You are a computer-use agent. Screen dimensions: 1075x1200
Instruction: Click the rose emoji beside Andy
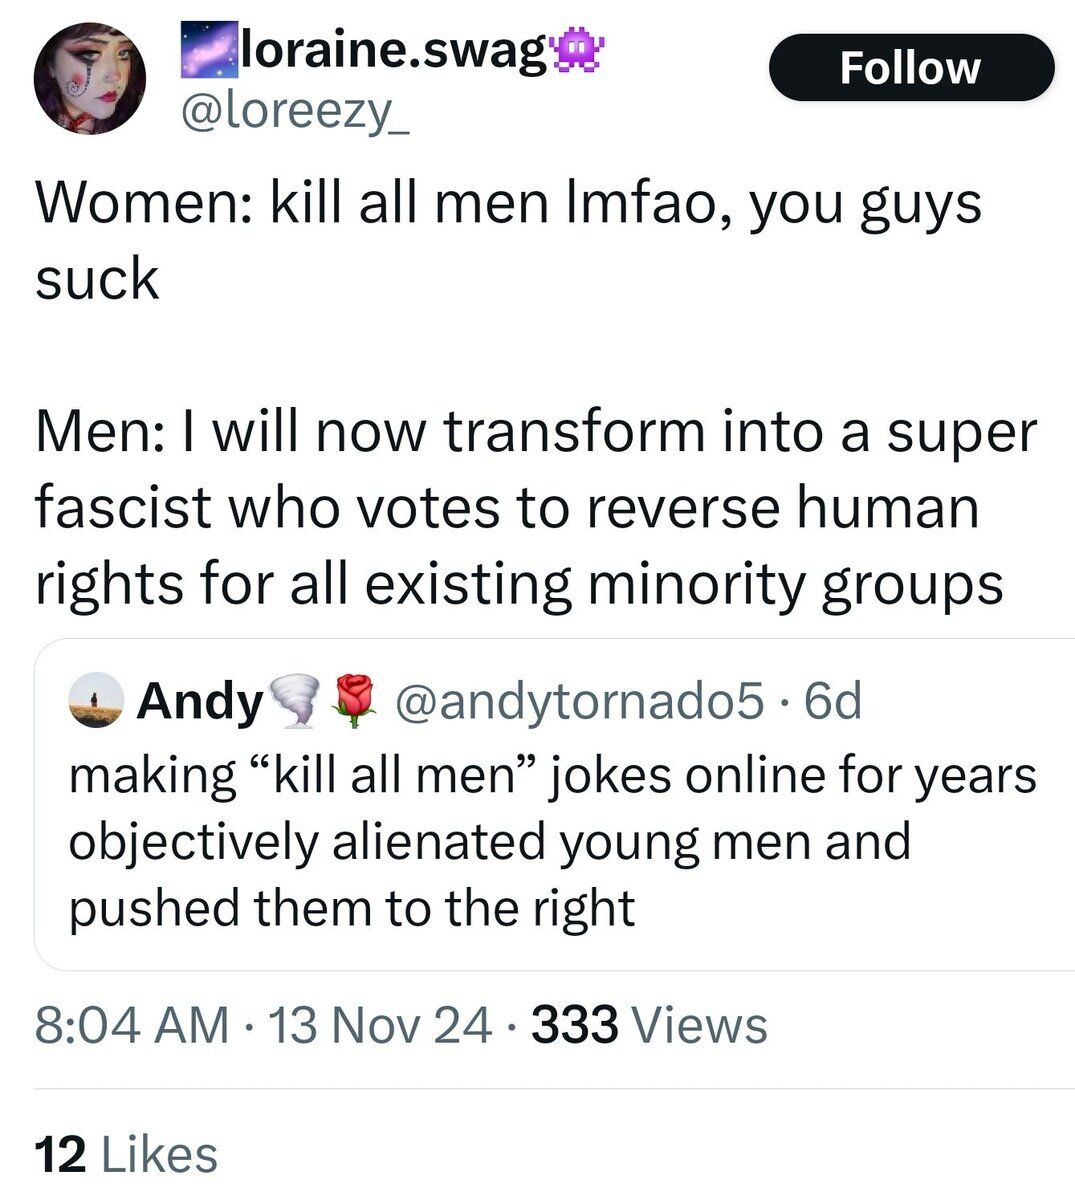click(351, 701)
